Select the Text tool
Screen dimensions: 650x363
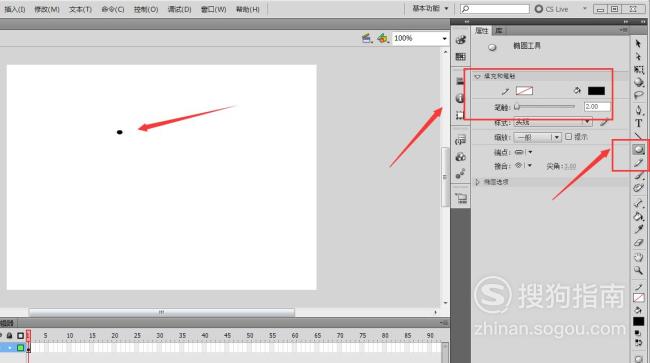(x=638, y=123)
